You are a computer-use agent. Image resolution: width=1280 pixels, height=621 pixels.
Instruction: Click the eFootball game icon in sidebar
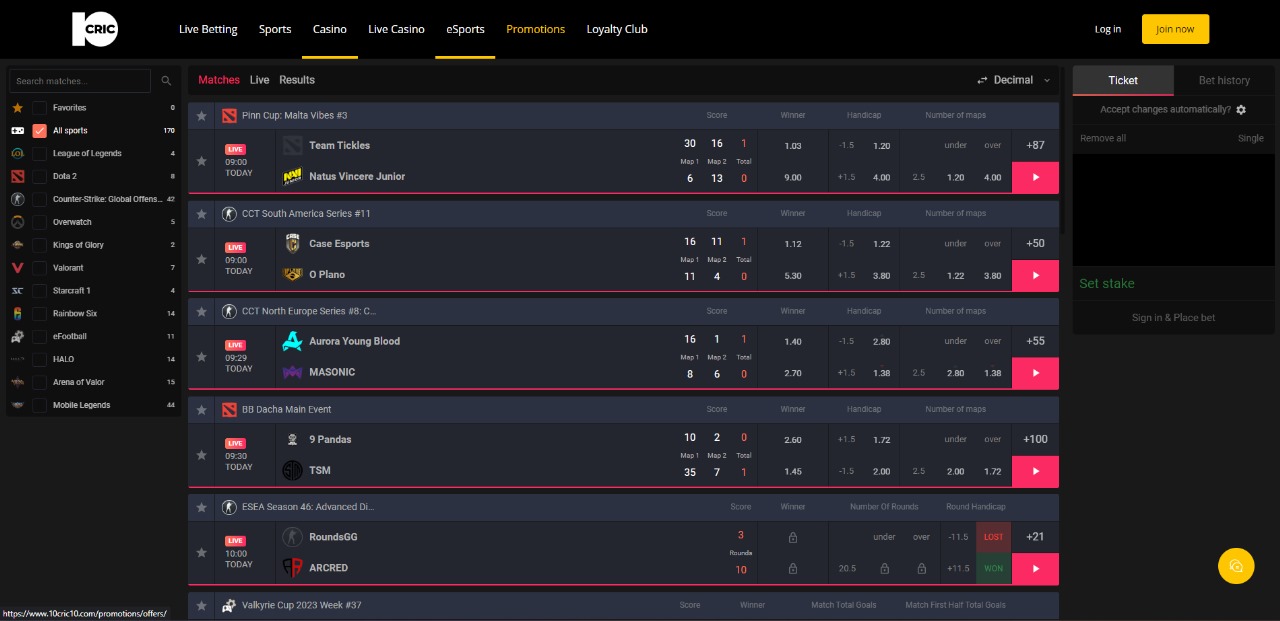[17, 336]
